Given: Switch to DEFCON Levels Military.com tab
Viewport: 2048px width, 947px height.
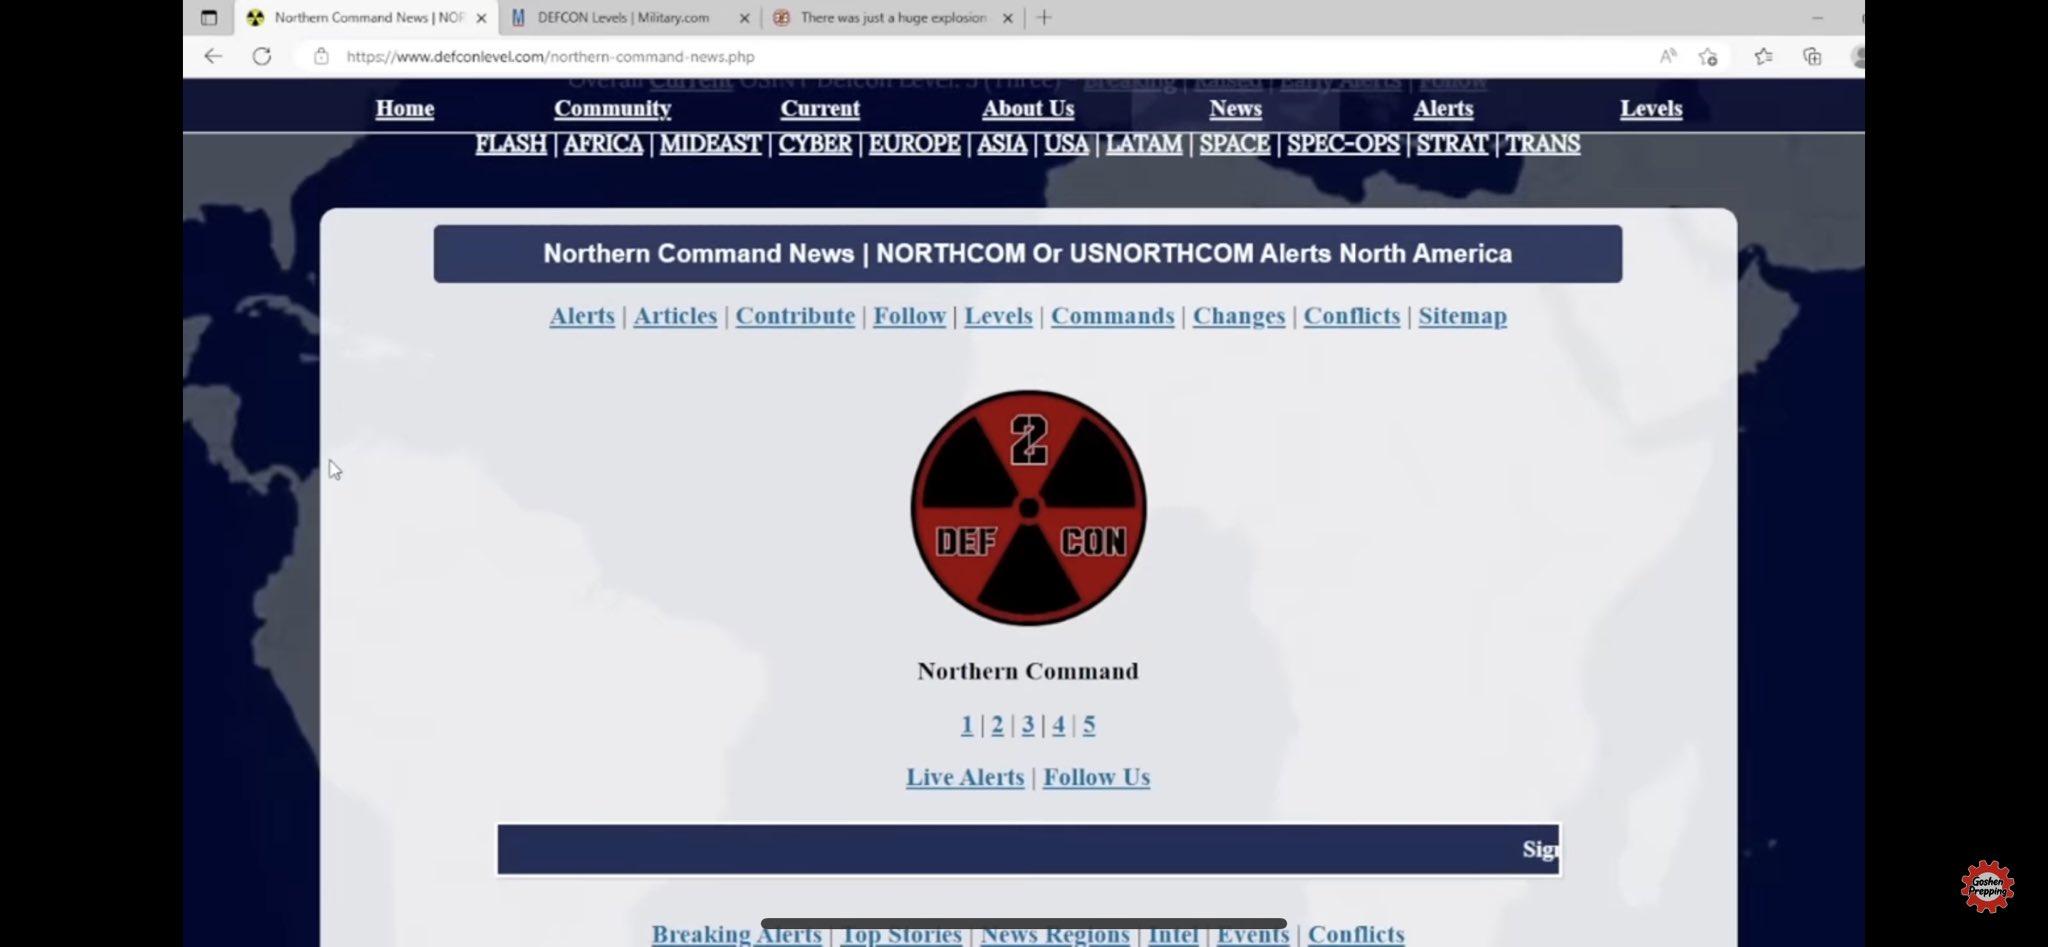Looking at the screenshot, I should click(x=624, y=17).
